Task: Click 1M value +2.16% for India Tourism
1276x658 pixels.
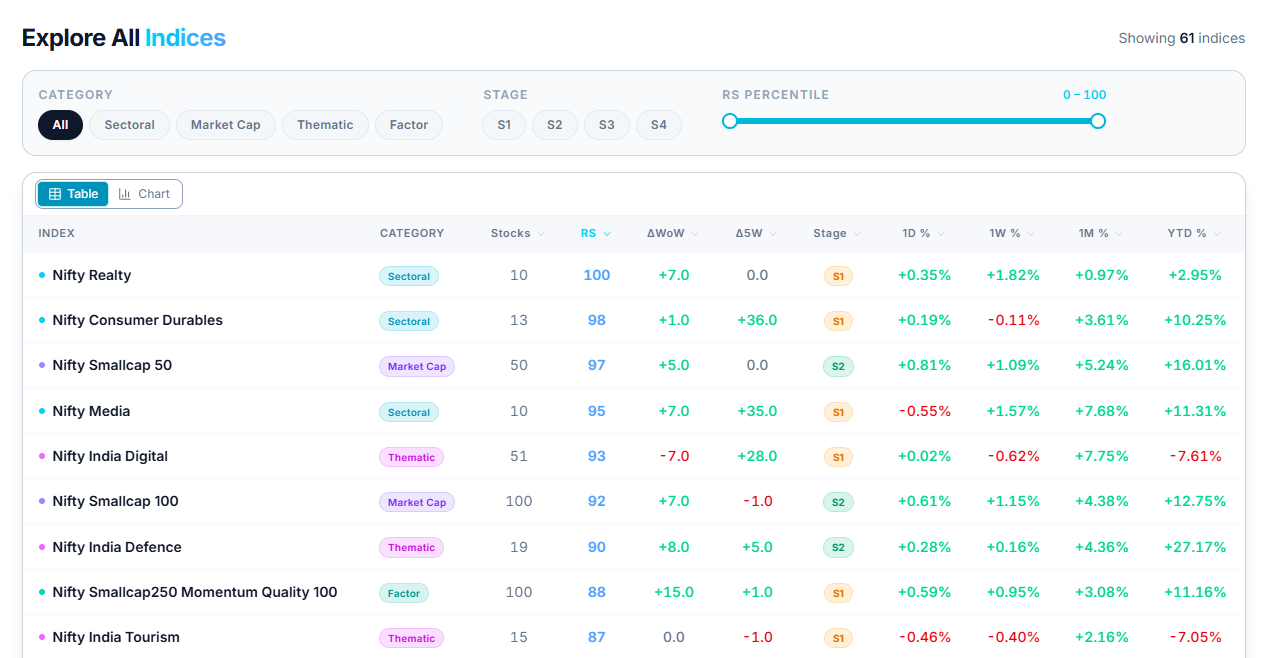Action: click(1101, 637)
